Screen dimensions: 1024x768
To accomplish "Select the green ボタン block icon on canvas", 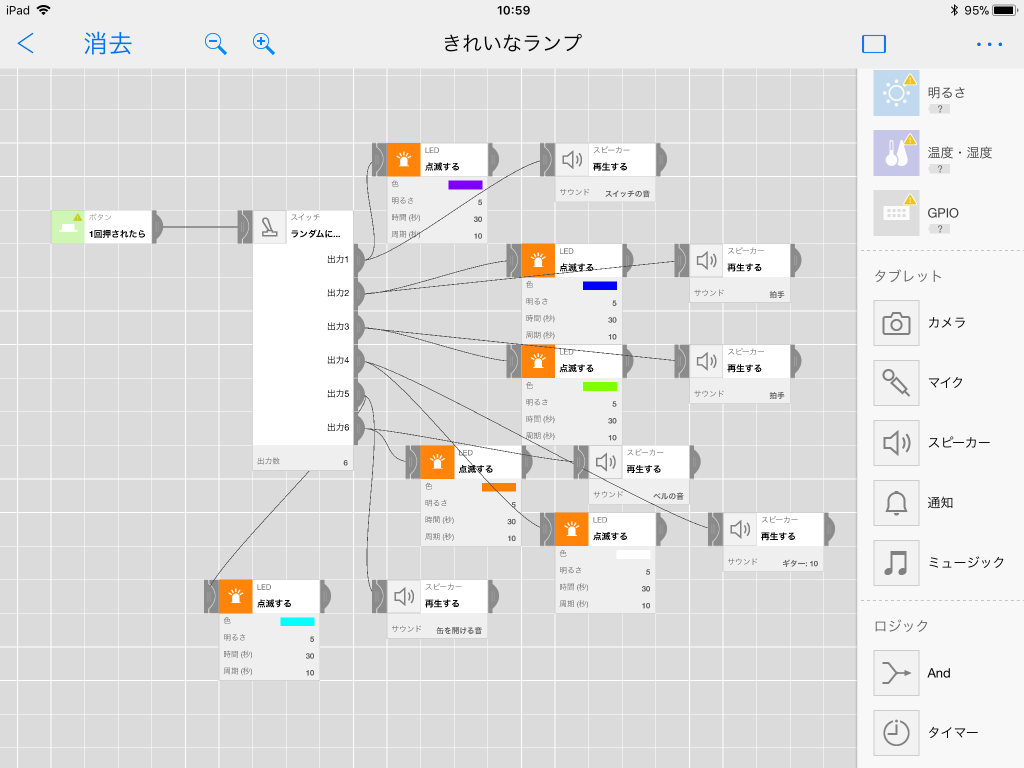I will (68, 227).
